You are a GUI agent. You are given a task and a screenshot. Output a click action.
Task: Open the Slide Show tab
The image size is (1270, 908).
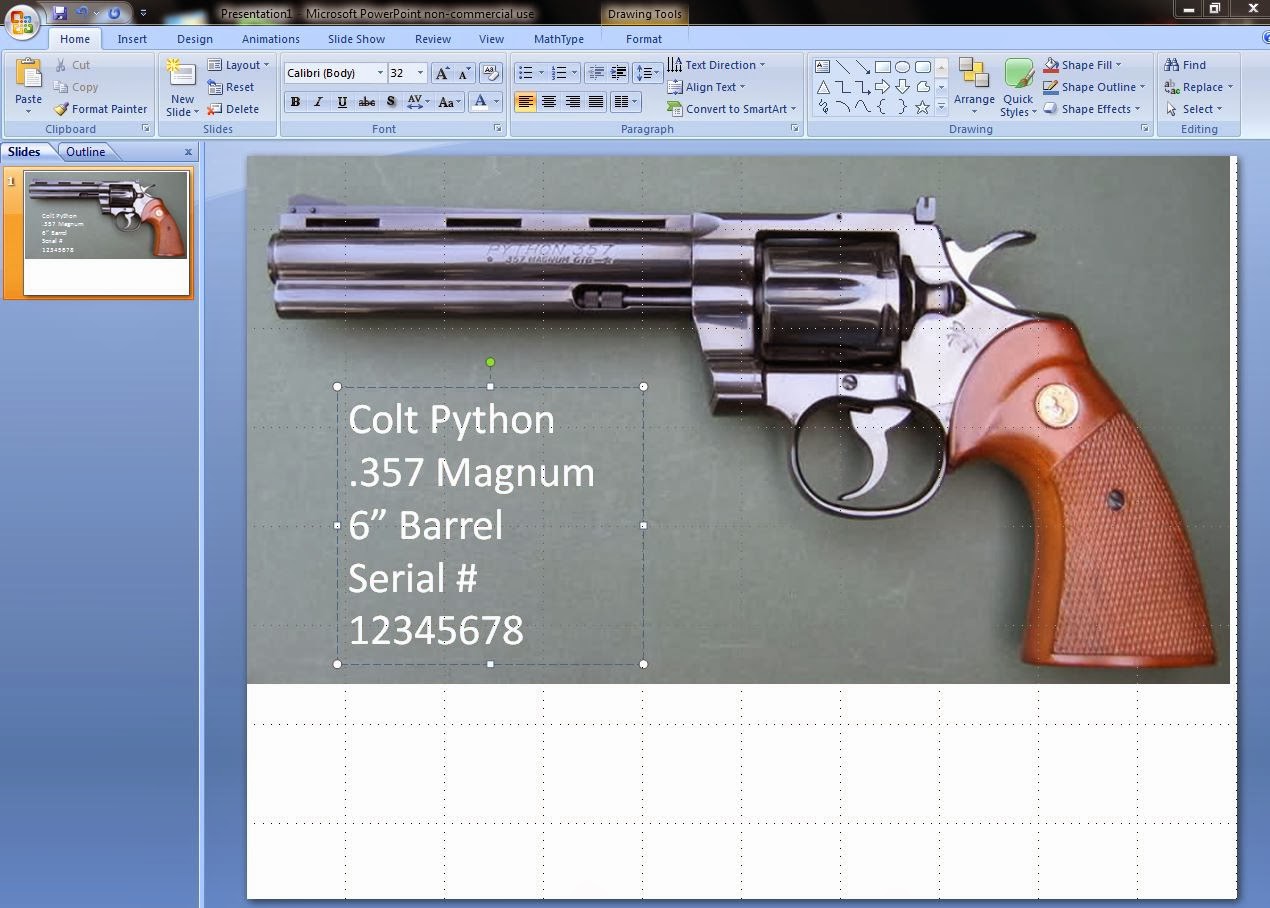[356, 39]
